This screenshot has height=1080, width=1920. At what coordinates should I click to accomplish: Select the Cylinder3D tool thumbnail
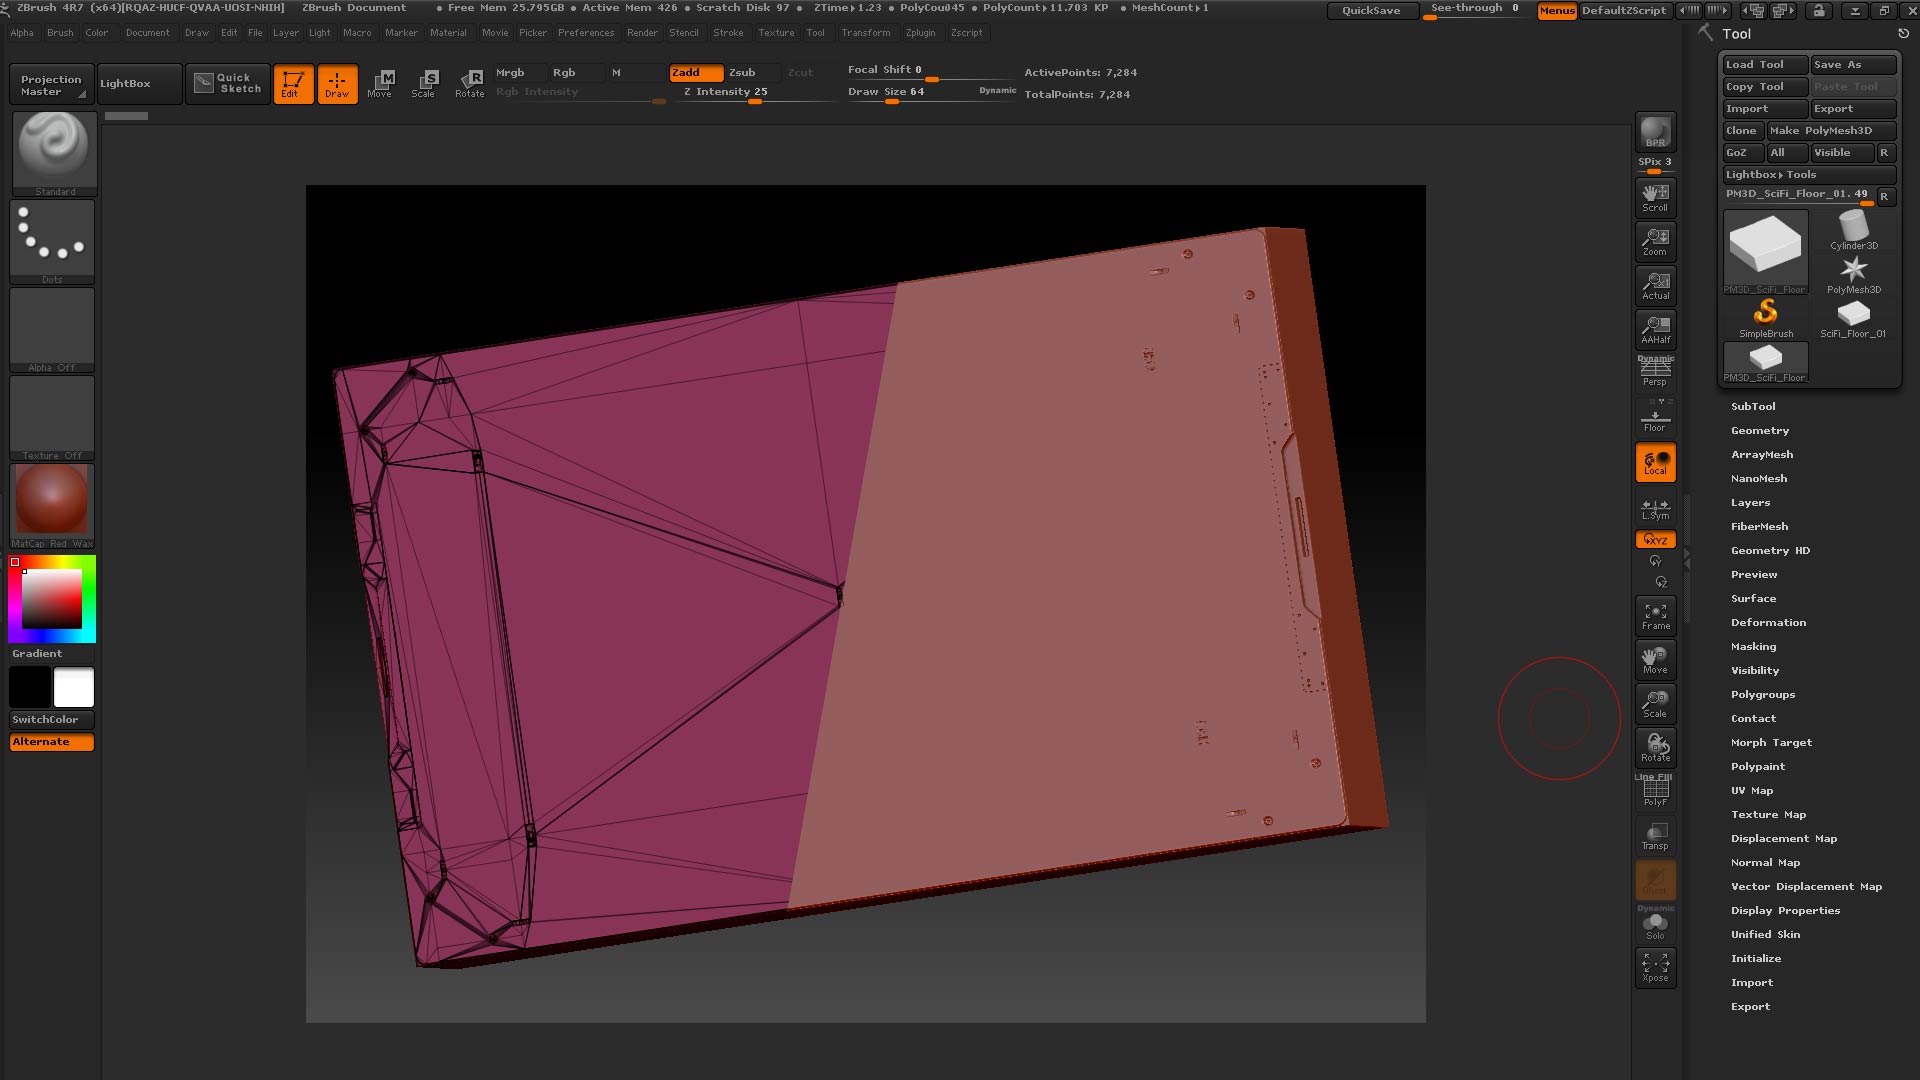pyautogui.click(x=1853, y=230)
